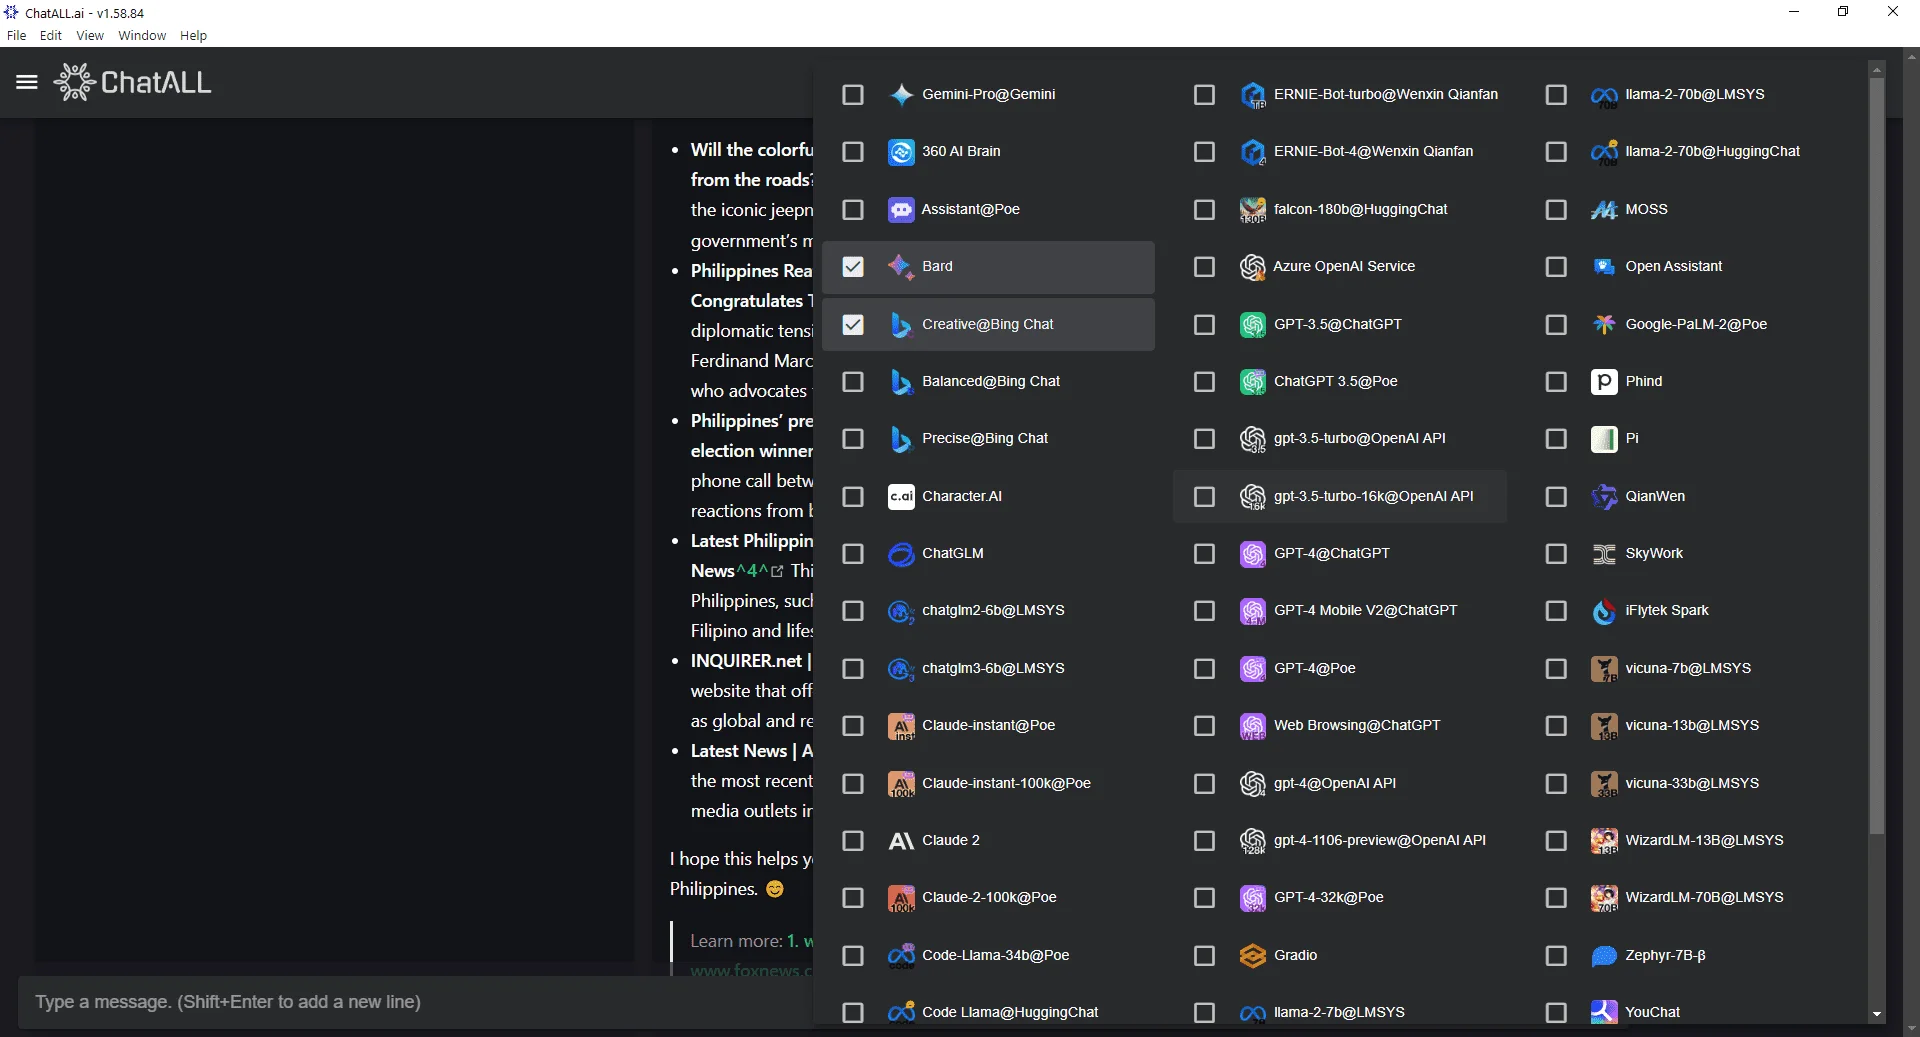Image resolution: width=1920 pixels, height=1037 pixels.
Task: Uncheck the Bard checkbox
Action: pyautogui.click(x=853, y=267)
